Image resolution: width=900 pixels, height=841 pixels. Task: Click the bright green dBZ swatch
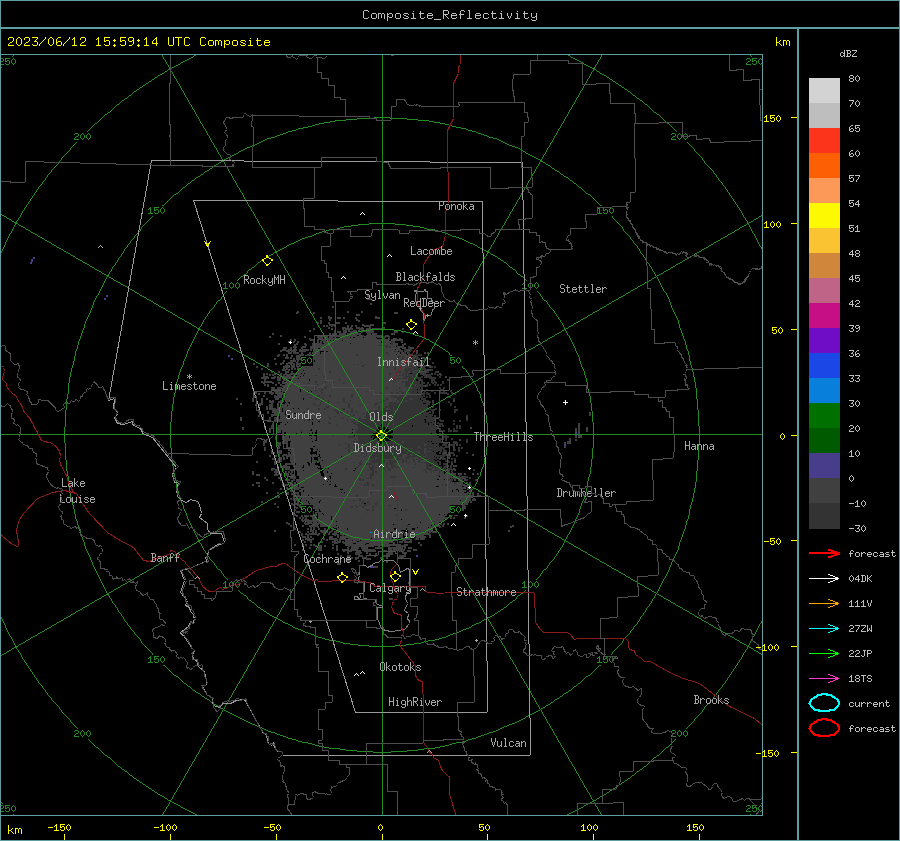click(x=824, y=416)
